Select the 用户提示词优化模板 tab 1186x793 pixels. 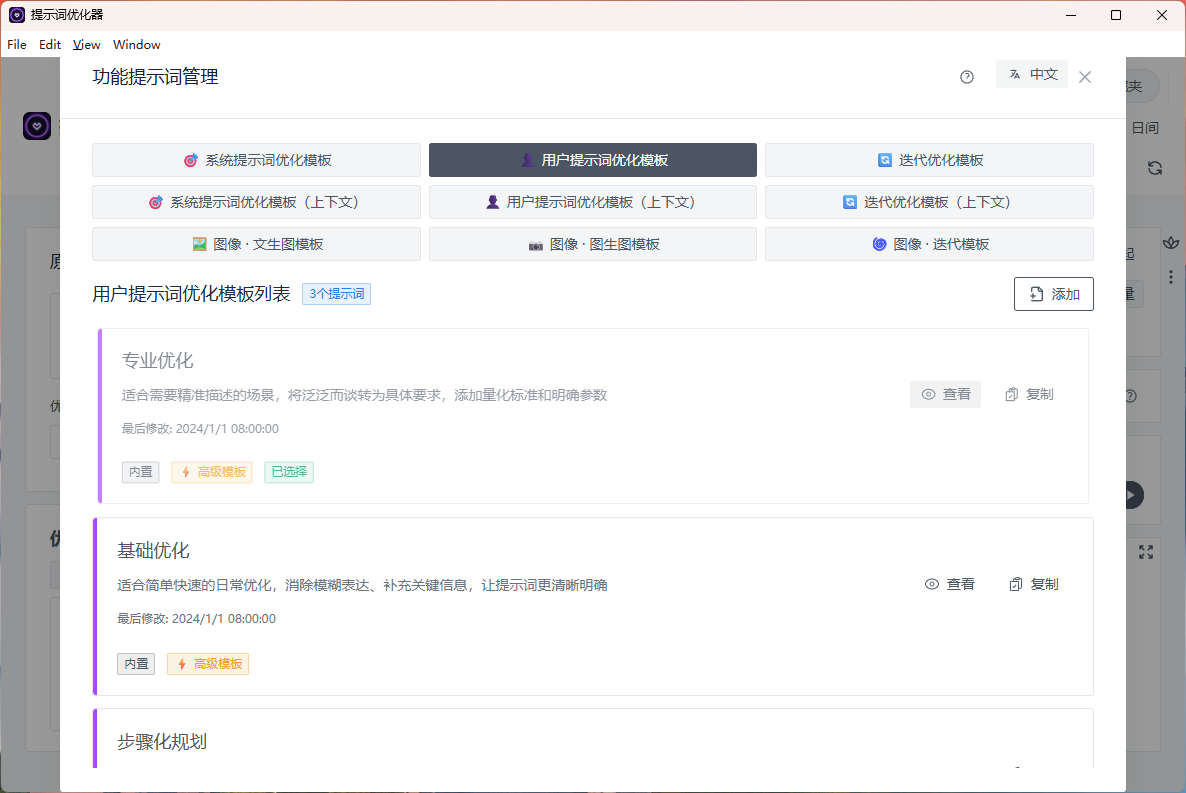593,160
